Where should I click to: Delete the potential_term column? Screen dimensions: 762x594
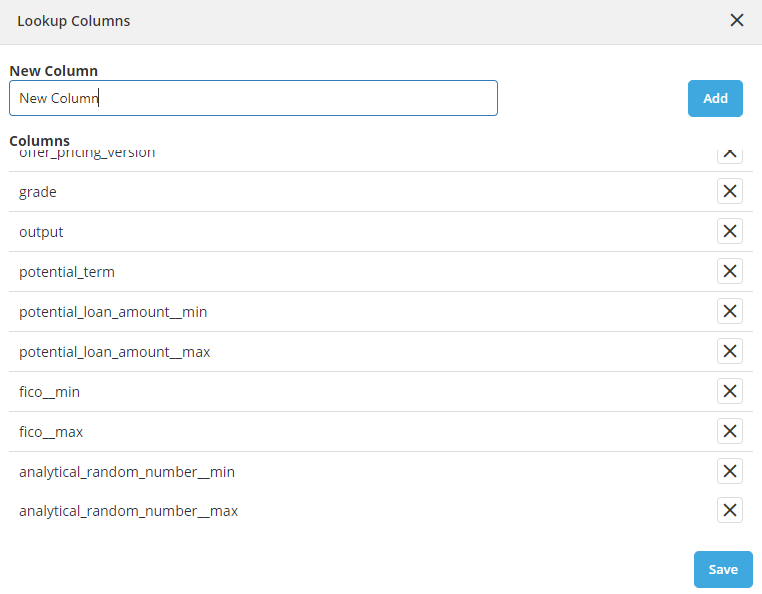point(730,271)
